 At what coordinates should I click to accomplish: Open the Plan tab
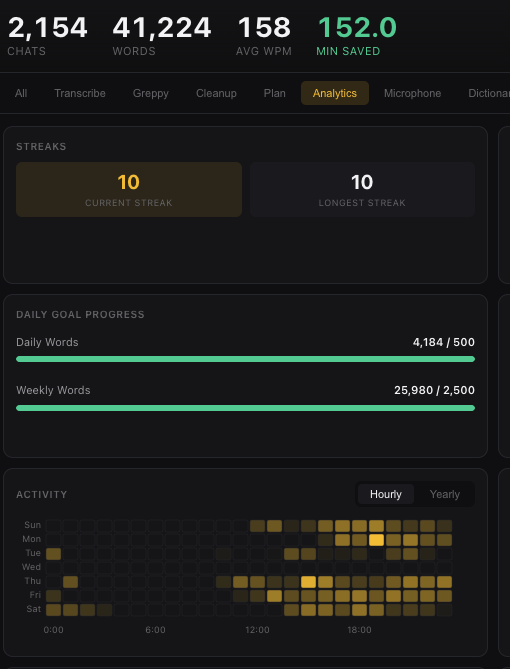coord(274,93)
